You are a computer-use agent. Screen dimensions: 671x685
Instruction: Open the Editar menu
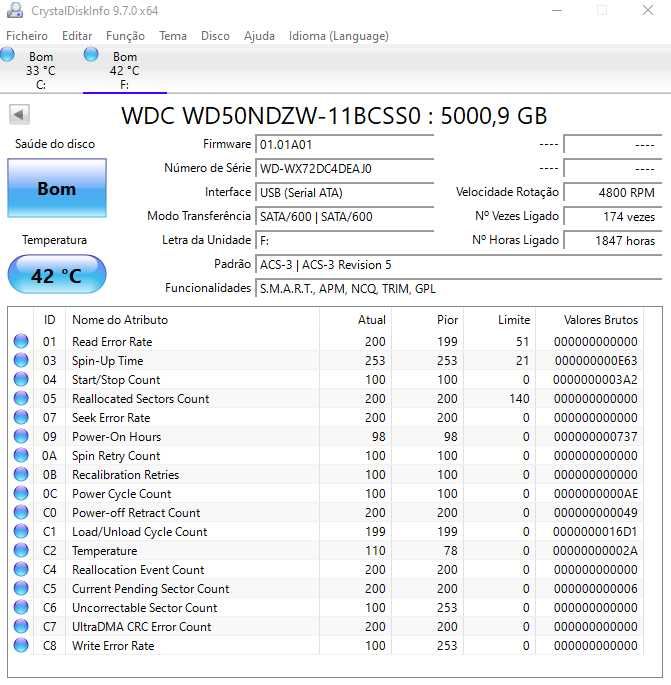pos(77,36)
